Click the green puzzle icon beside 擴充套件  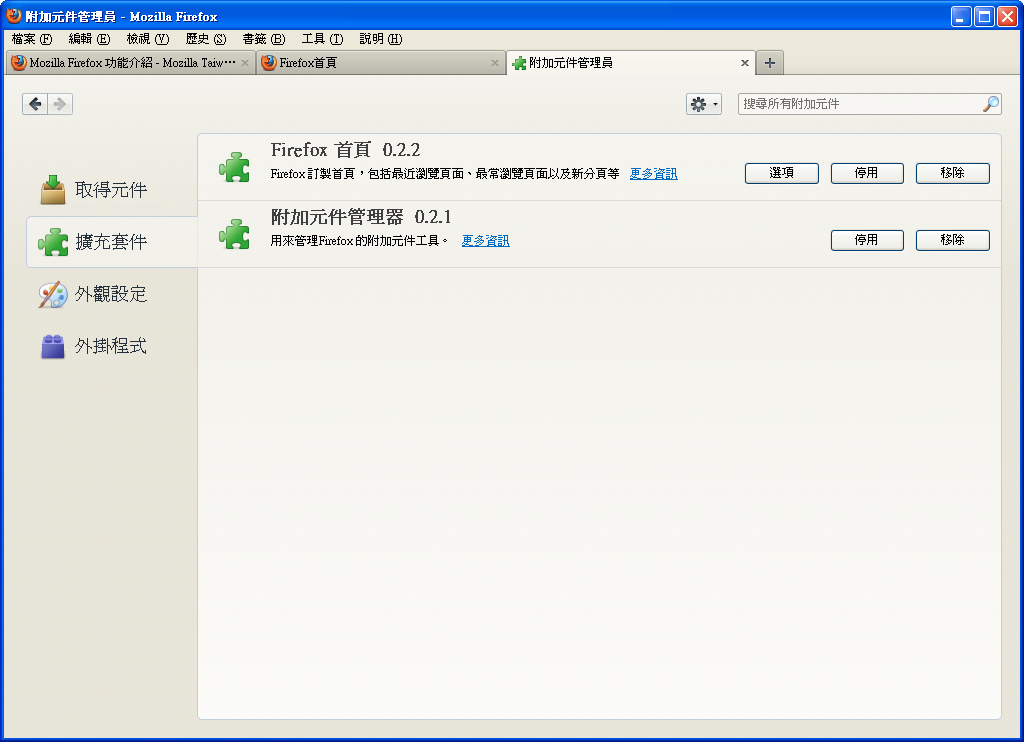53,242
